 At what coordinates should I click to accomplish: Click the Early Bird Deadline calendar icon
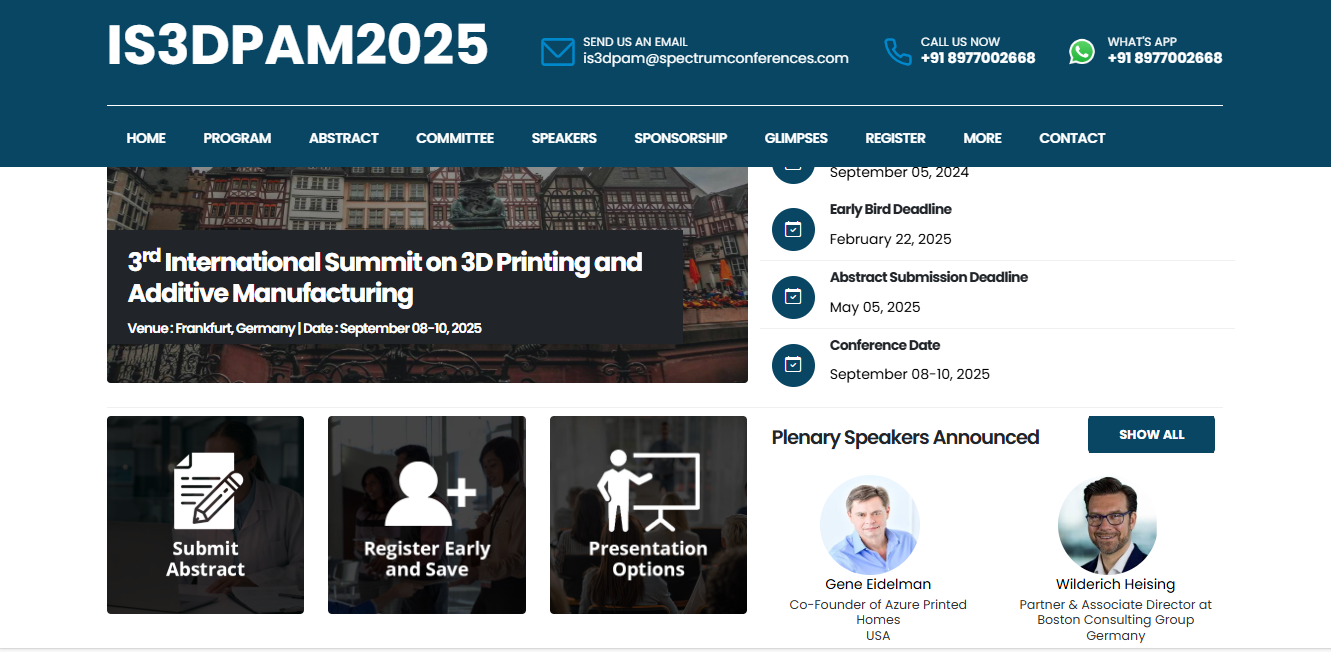click(793, 229)
